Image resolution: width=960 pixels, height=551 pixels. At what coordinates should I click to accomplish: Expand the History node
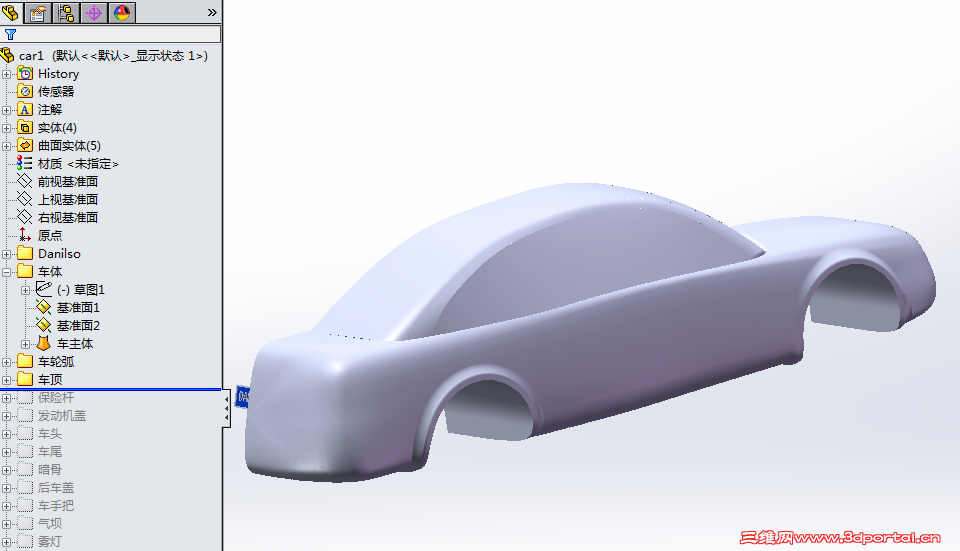pyautogui.click(x=6, y=74)
